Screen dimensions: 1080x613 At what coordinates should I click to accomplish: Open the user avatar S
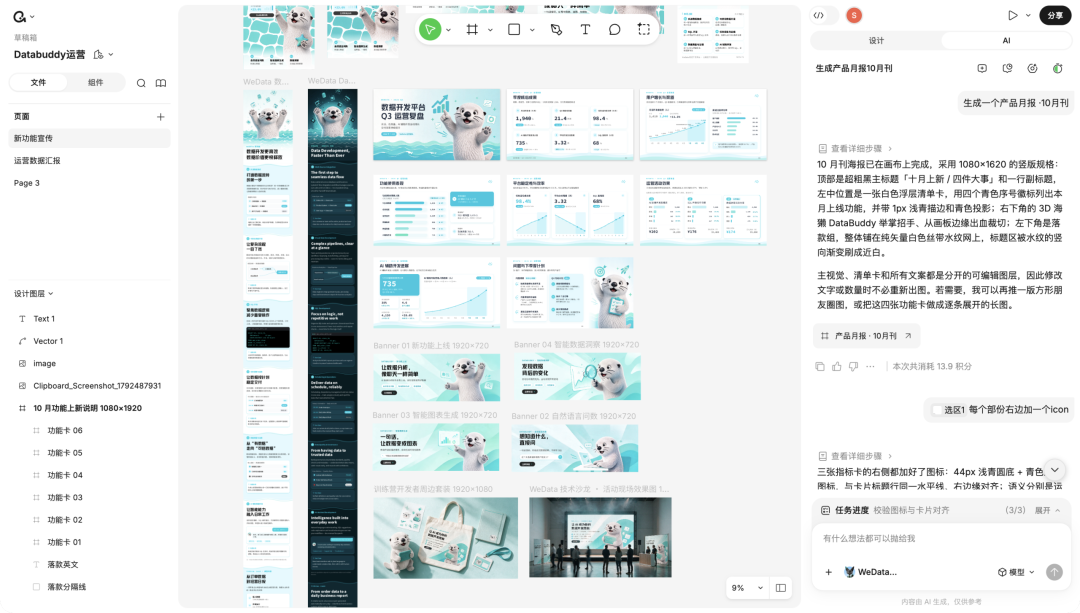pyautogui.click(x=854, y=15)
